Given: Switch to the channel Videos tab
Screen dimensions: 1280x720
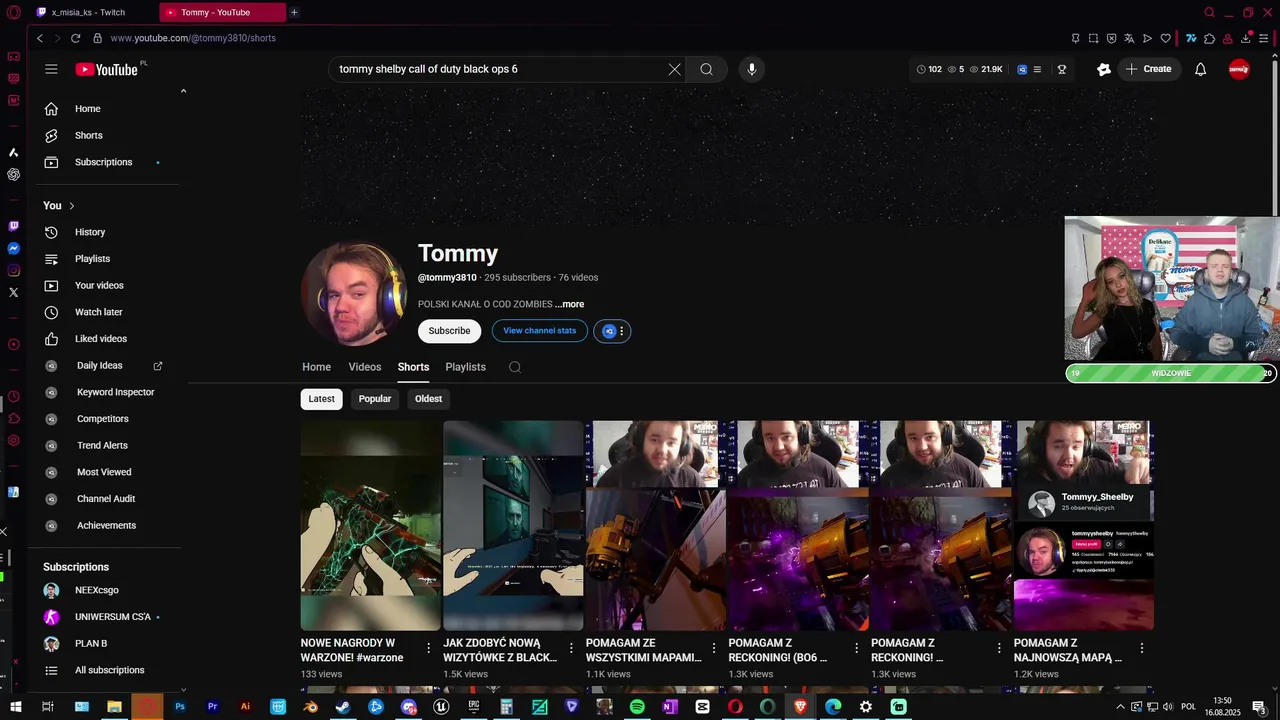Looking at the screenshot, I should tap(365, 367).
